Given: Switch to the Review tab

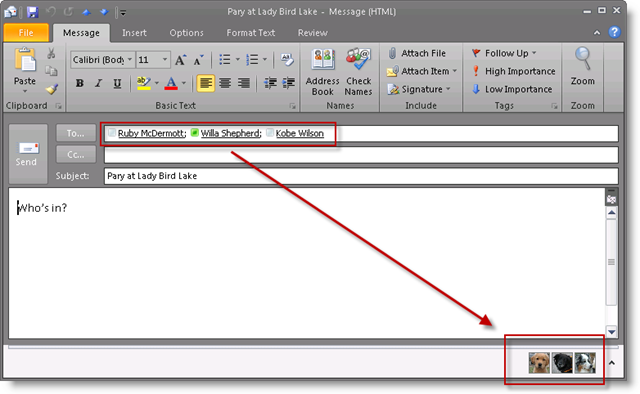Looking at the screenshot, I should click(313, 33).
